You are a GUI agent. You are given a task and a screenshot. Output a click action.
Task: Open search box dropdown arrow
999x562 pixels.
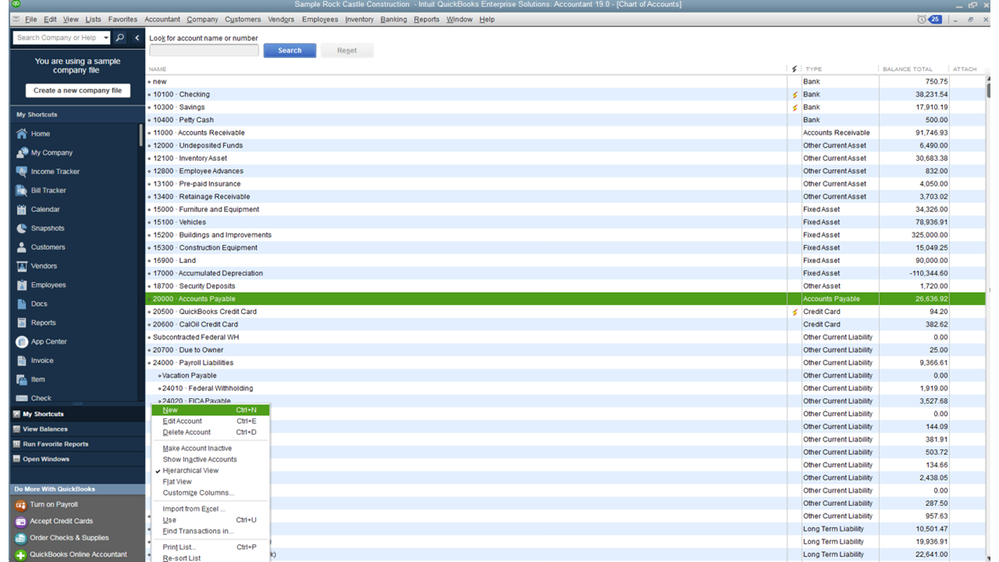106,38
